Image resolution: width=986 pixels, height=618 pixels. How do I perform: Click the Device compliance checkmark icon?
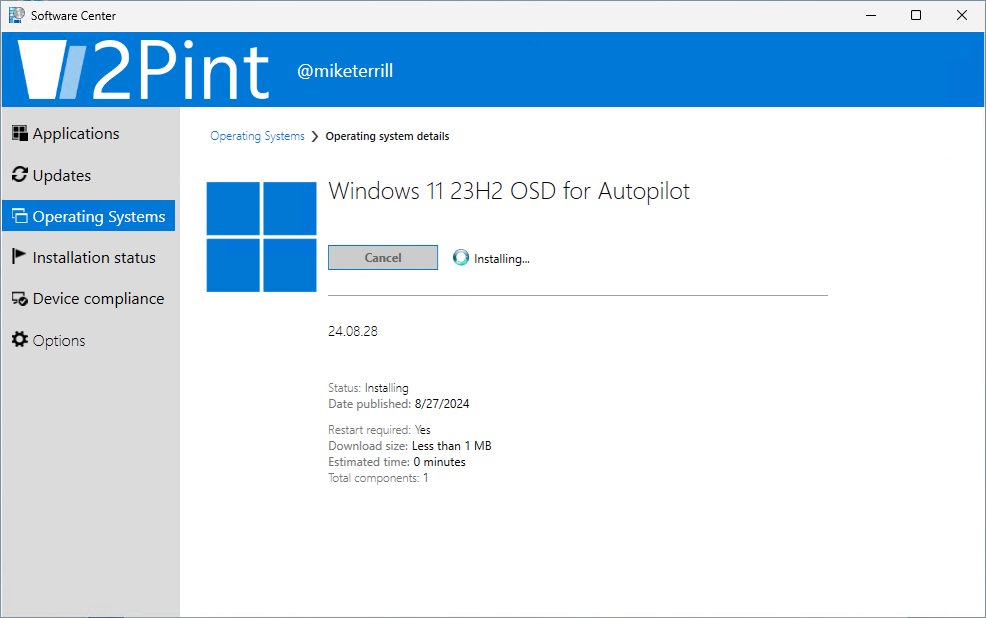[19, 299]
